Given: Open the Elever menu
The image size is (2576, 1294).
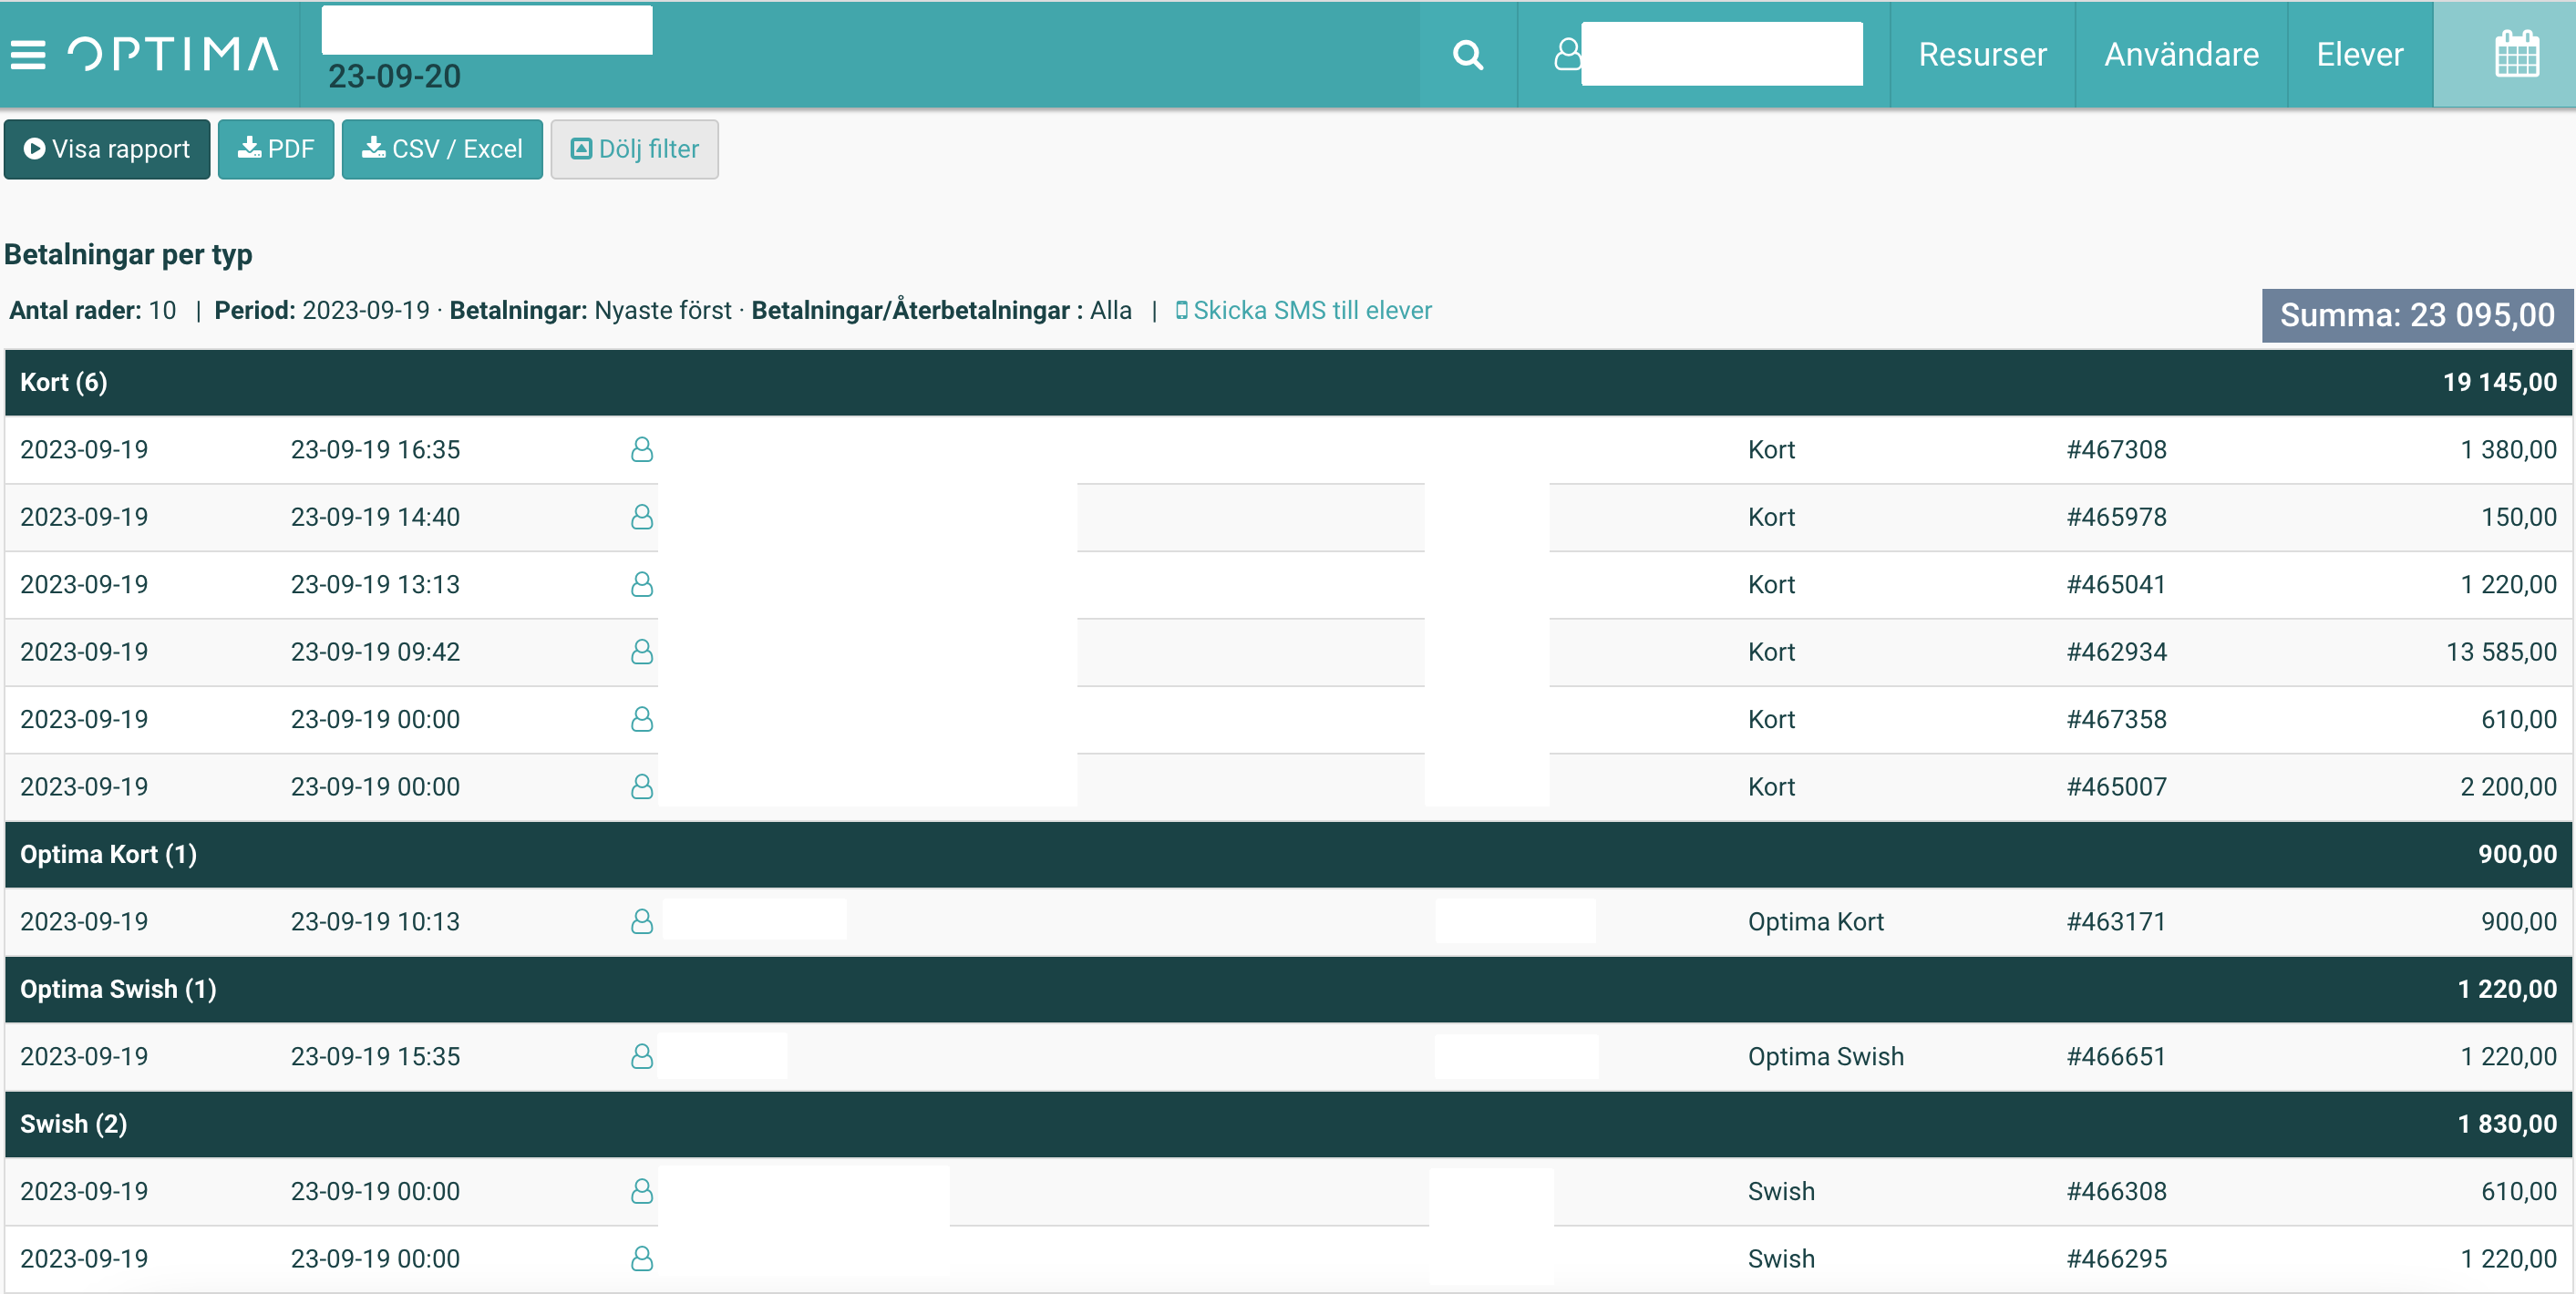Looking at the screenshot, I should pyautogui.click(x=2360, y=54).
